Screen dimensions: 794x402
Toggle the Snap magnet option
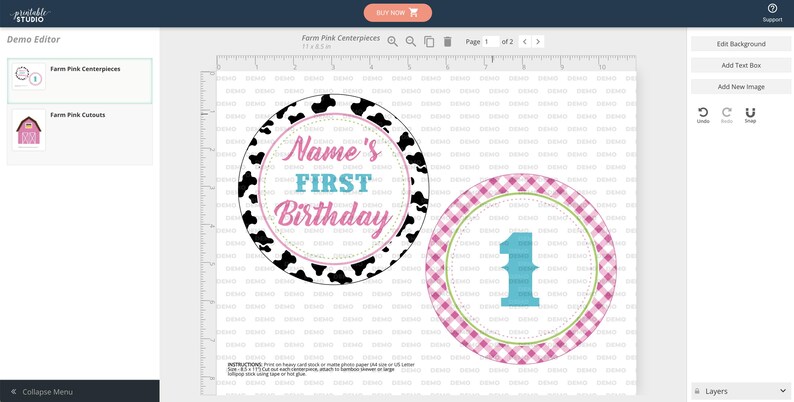pyautogui.click(x=750, y=115)
